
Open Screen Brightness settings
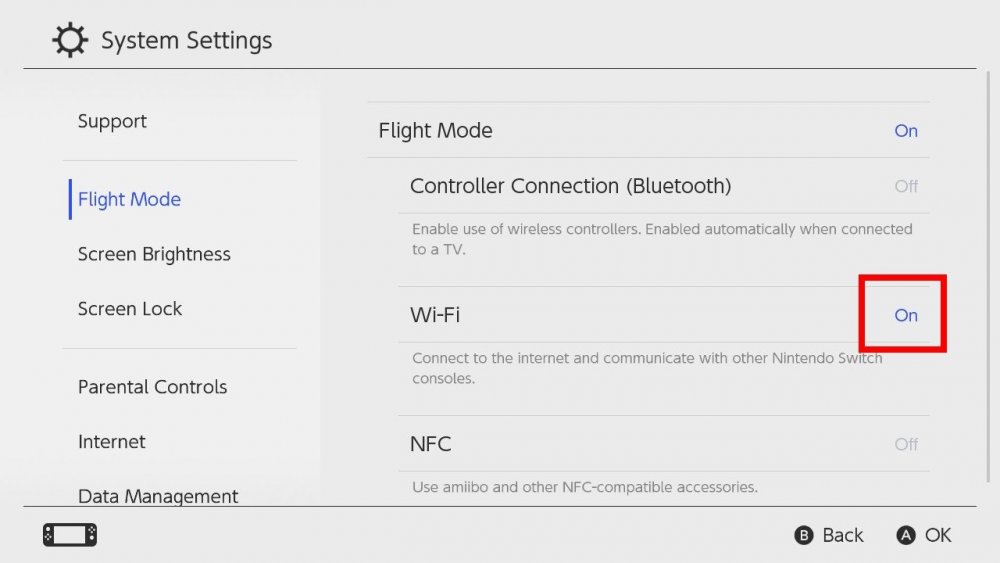tap(154, 254)
